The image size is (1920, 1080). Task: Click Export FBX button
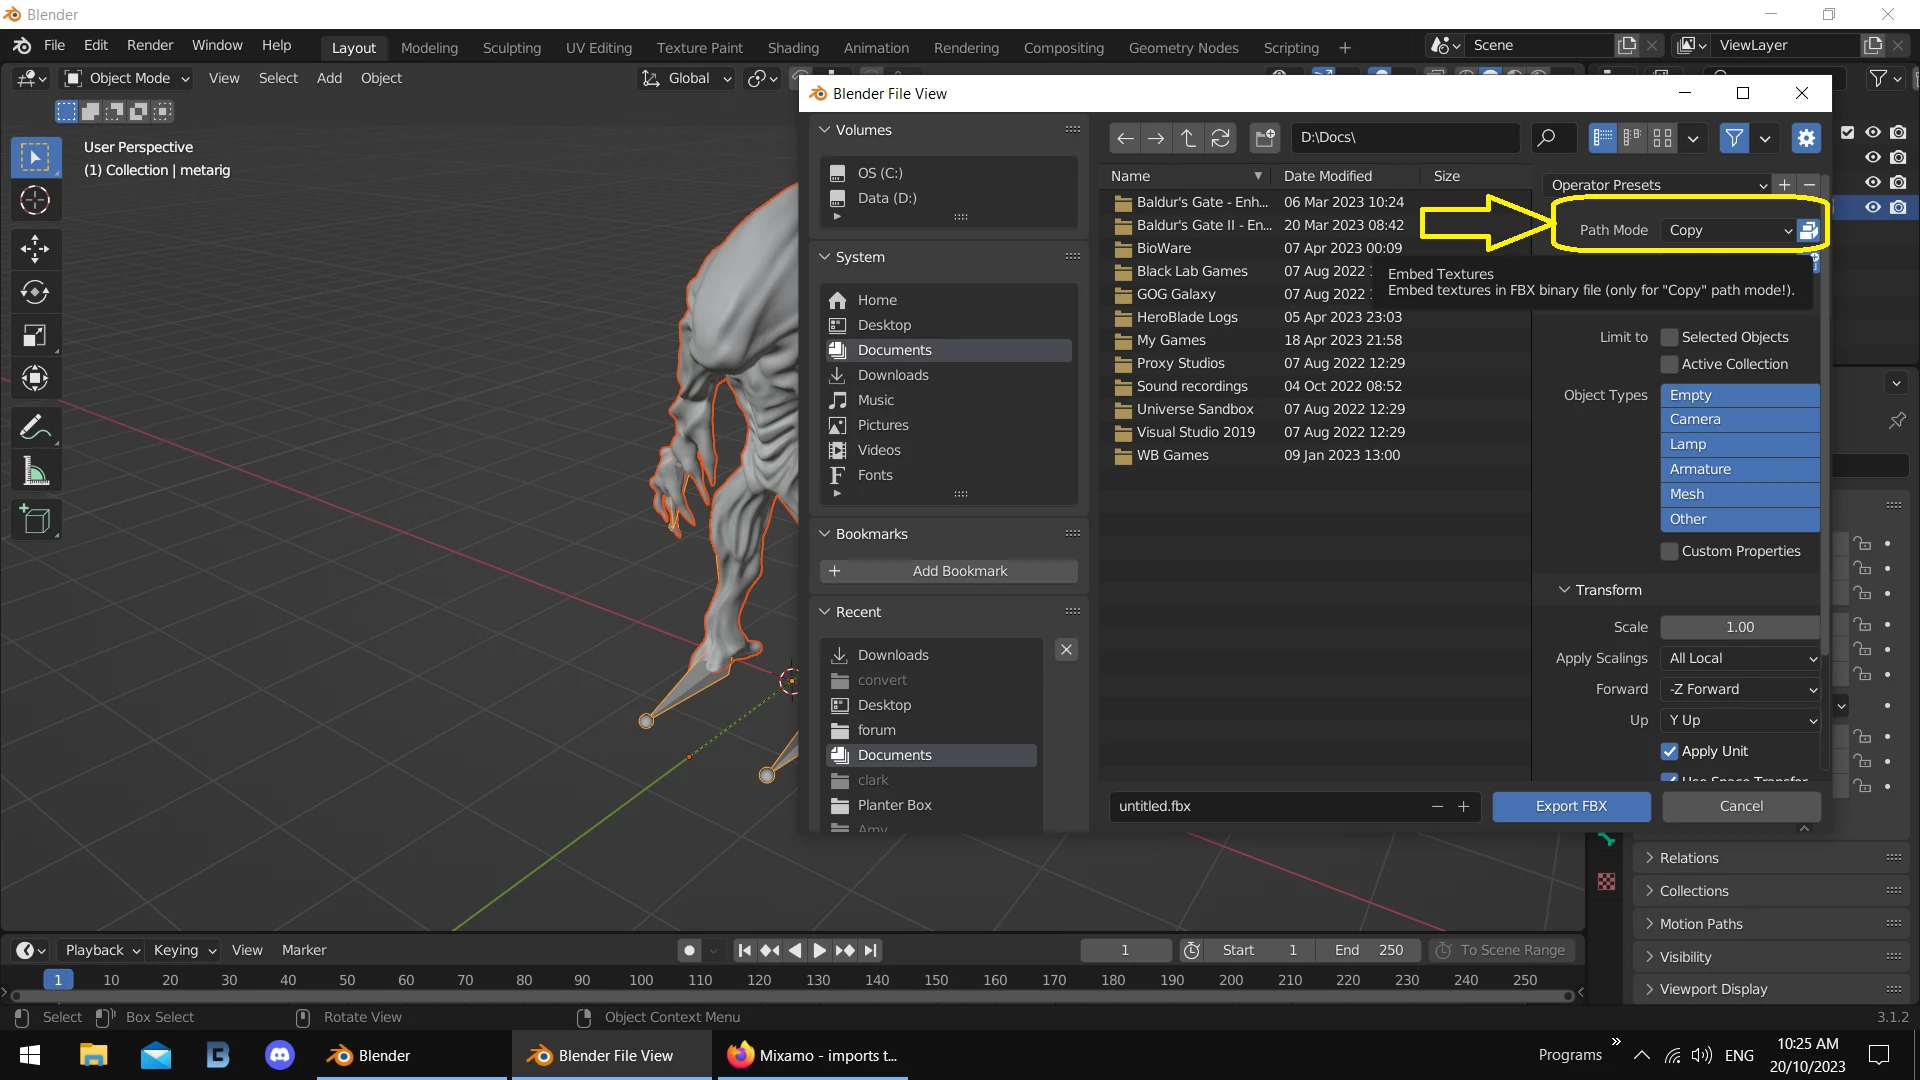click(1571, 807)
